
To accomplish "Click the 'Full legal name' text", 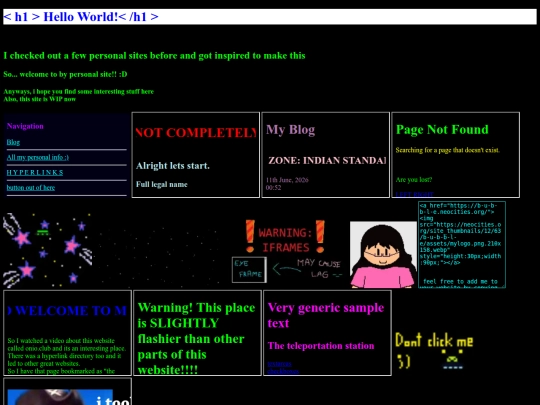I will tap(162, 184).
